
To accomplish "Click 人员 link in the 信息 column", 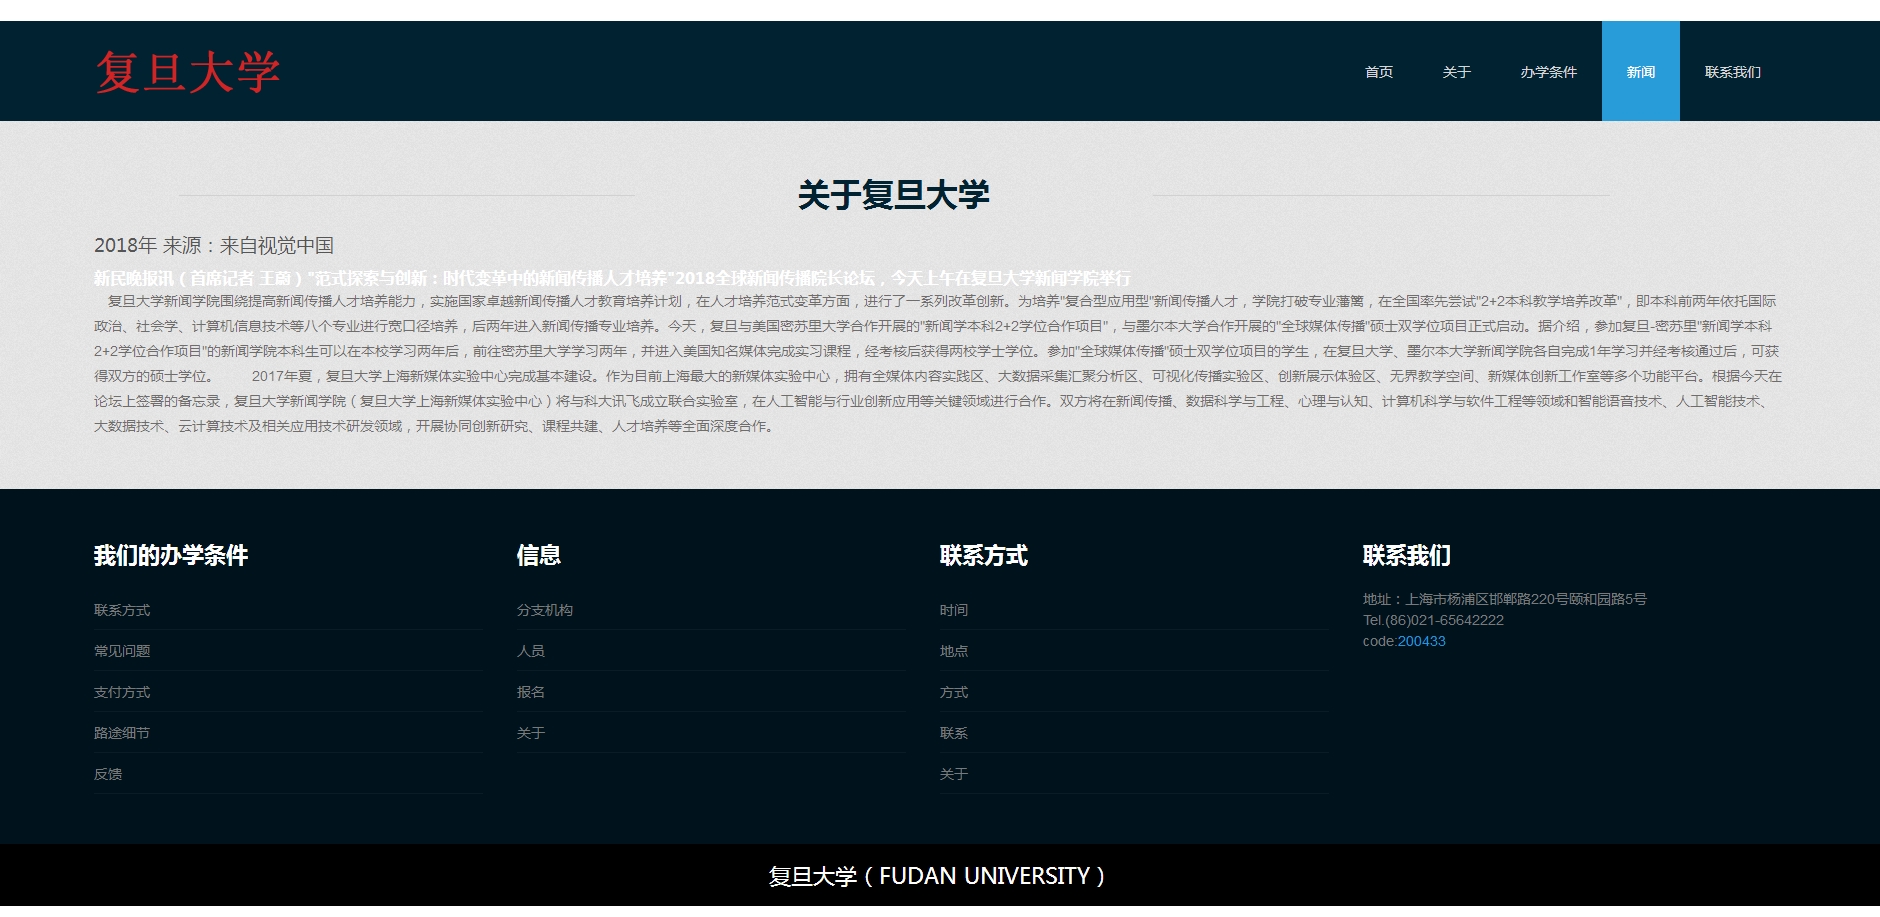I will pos(531,651).
